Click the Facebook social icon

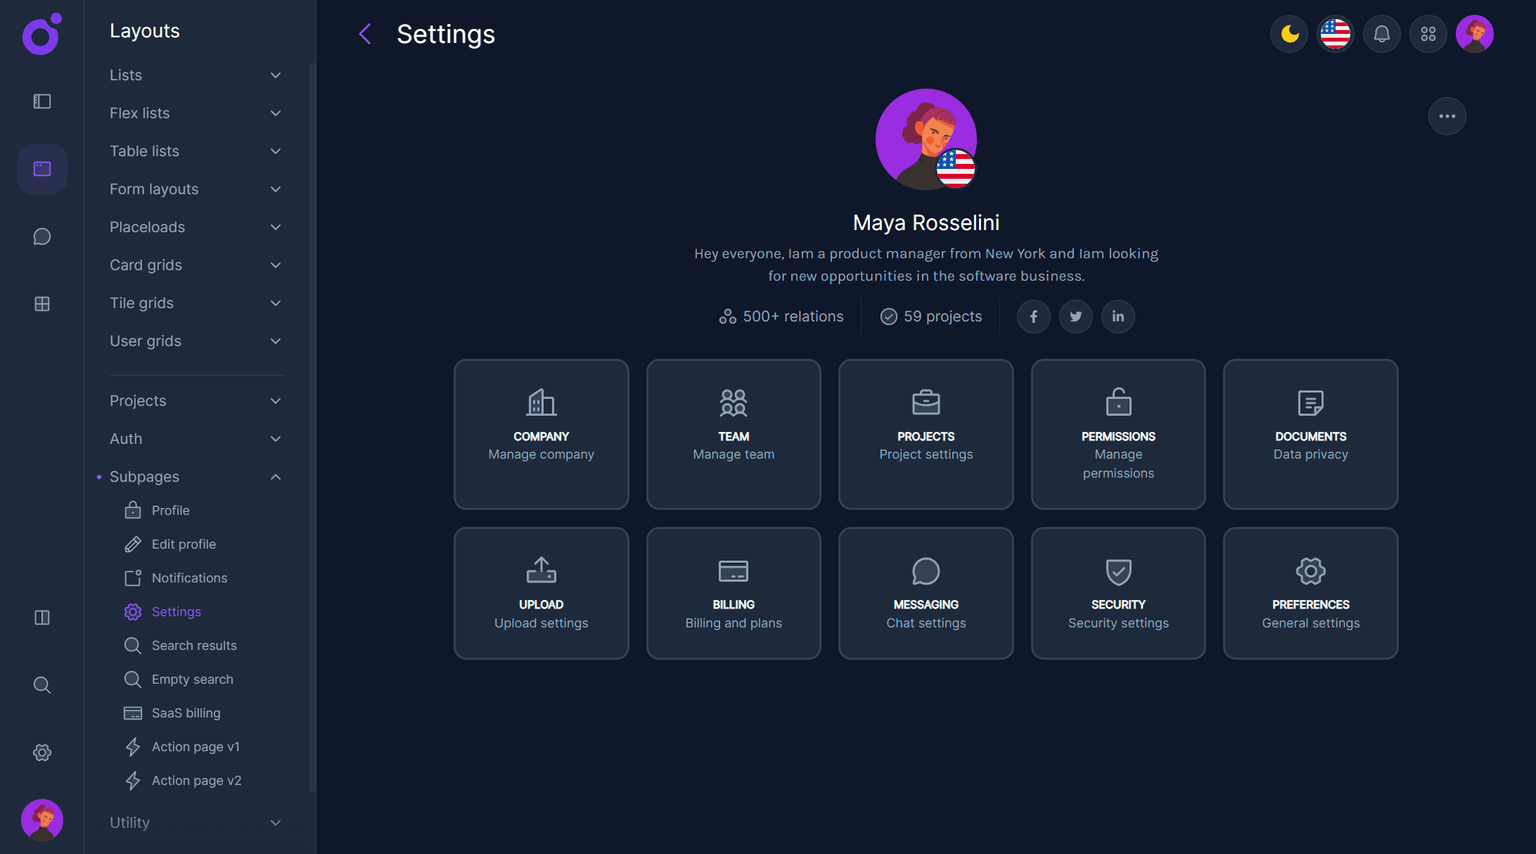click(x=1033, y=317)
